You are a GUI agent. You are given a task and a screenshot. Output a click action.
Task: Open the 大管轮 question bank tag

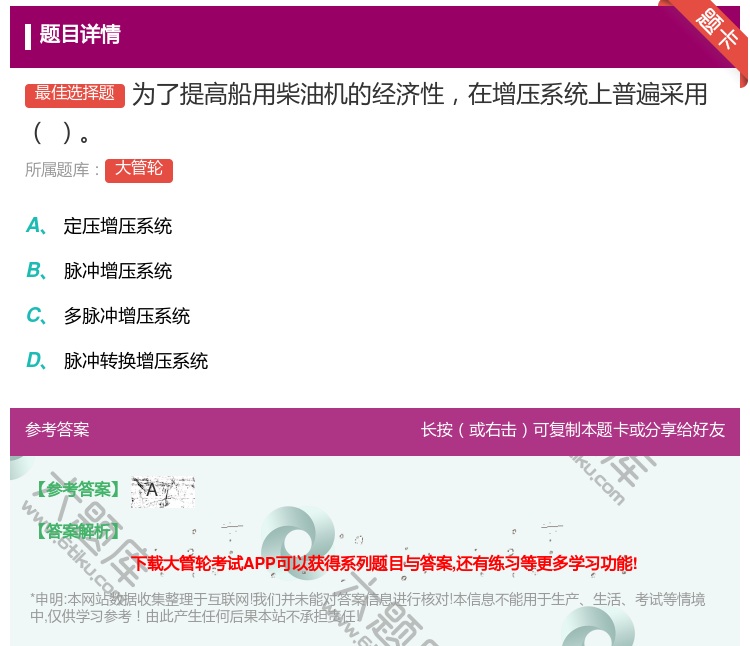click(139, 170)
